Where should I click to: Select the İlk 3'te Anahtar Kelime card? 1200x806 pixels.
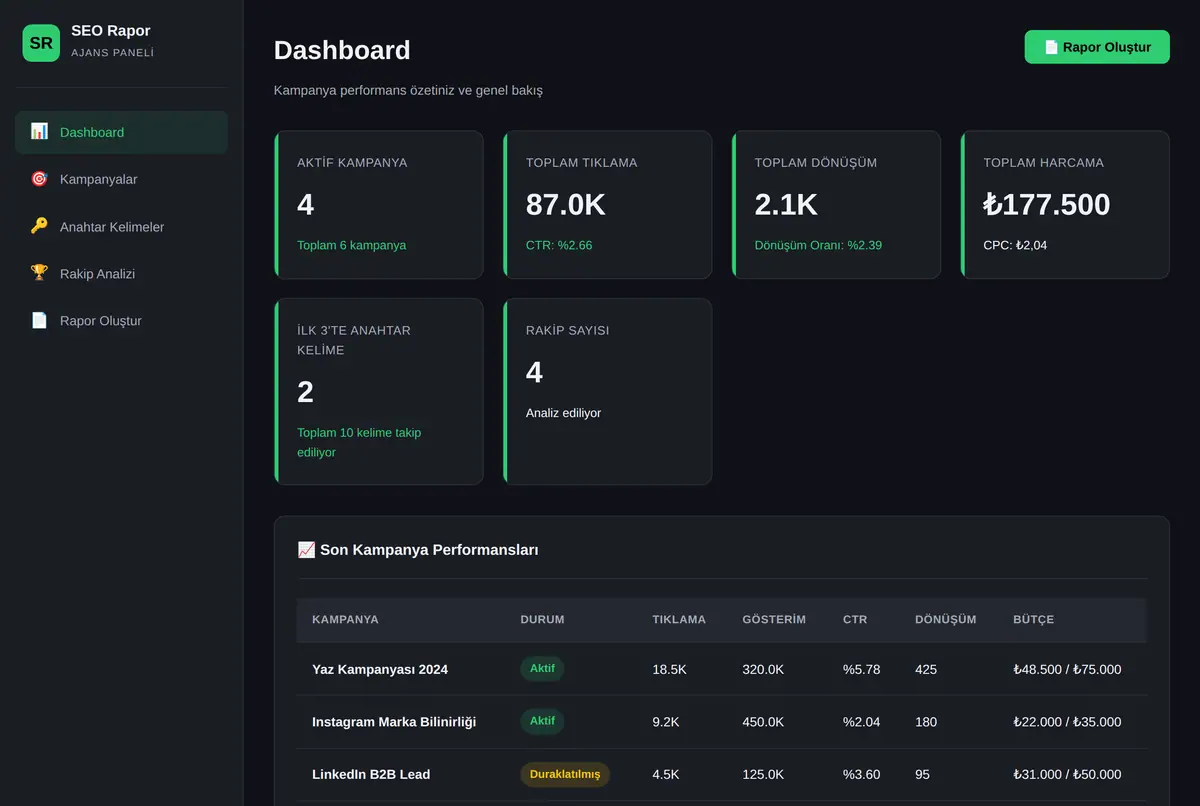pyautogui.click(x=379, y=391)
